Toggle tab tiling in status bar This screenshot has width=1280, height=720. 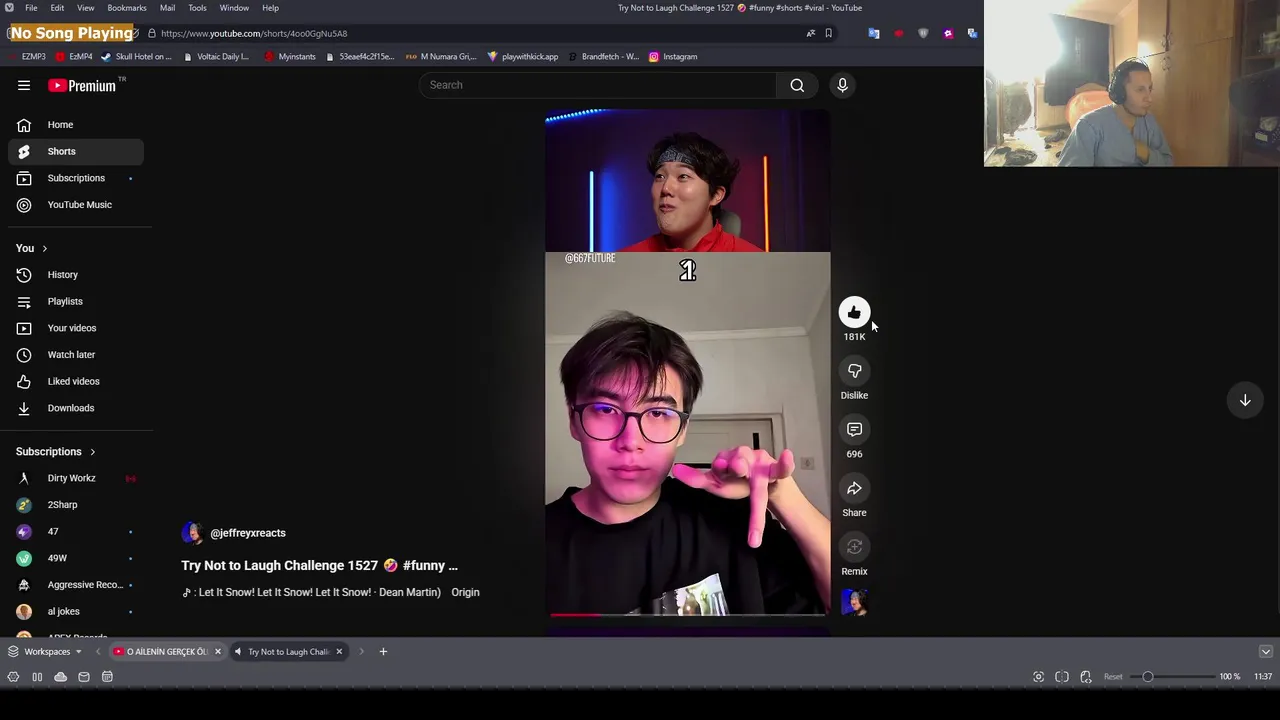coord(1062,677)
